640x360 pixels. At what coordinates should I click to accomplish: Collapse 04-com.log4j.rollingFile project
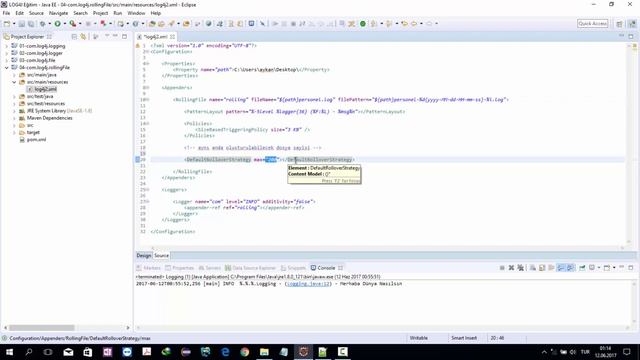[6, 68]
